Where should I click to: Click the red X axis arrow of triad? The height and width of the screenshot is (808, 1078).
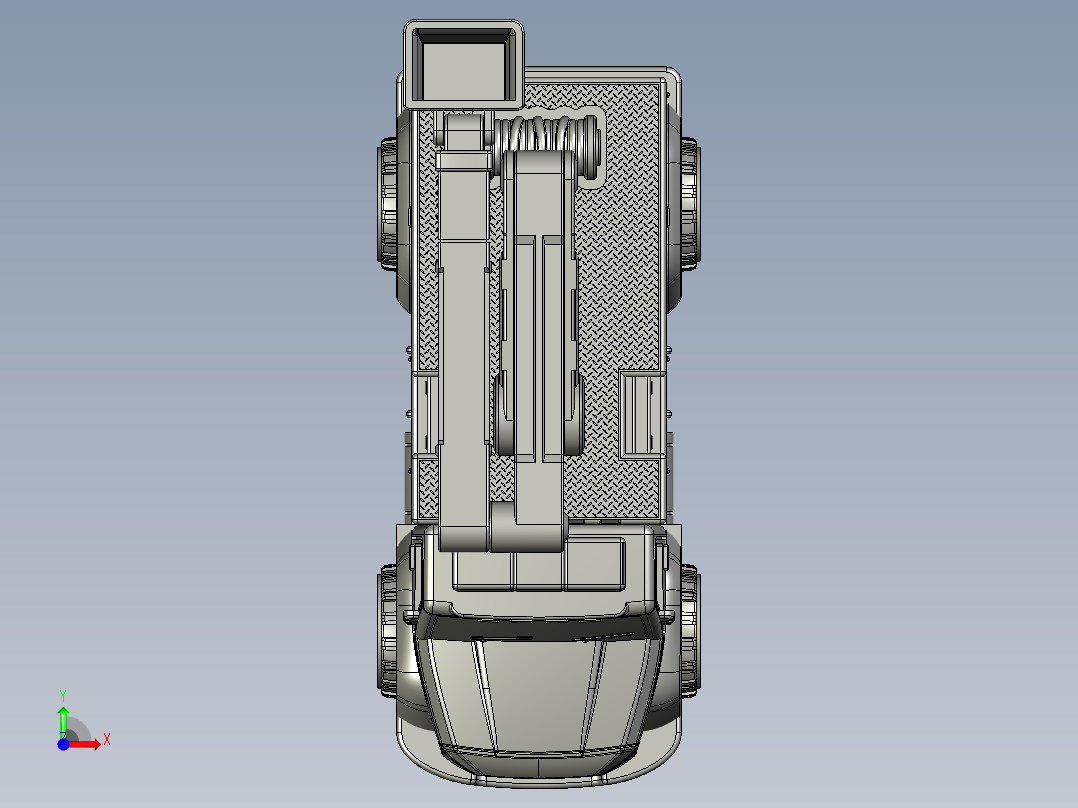(x=85, y=744)
